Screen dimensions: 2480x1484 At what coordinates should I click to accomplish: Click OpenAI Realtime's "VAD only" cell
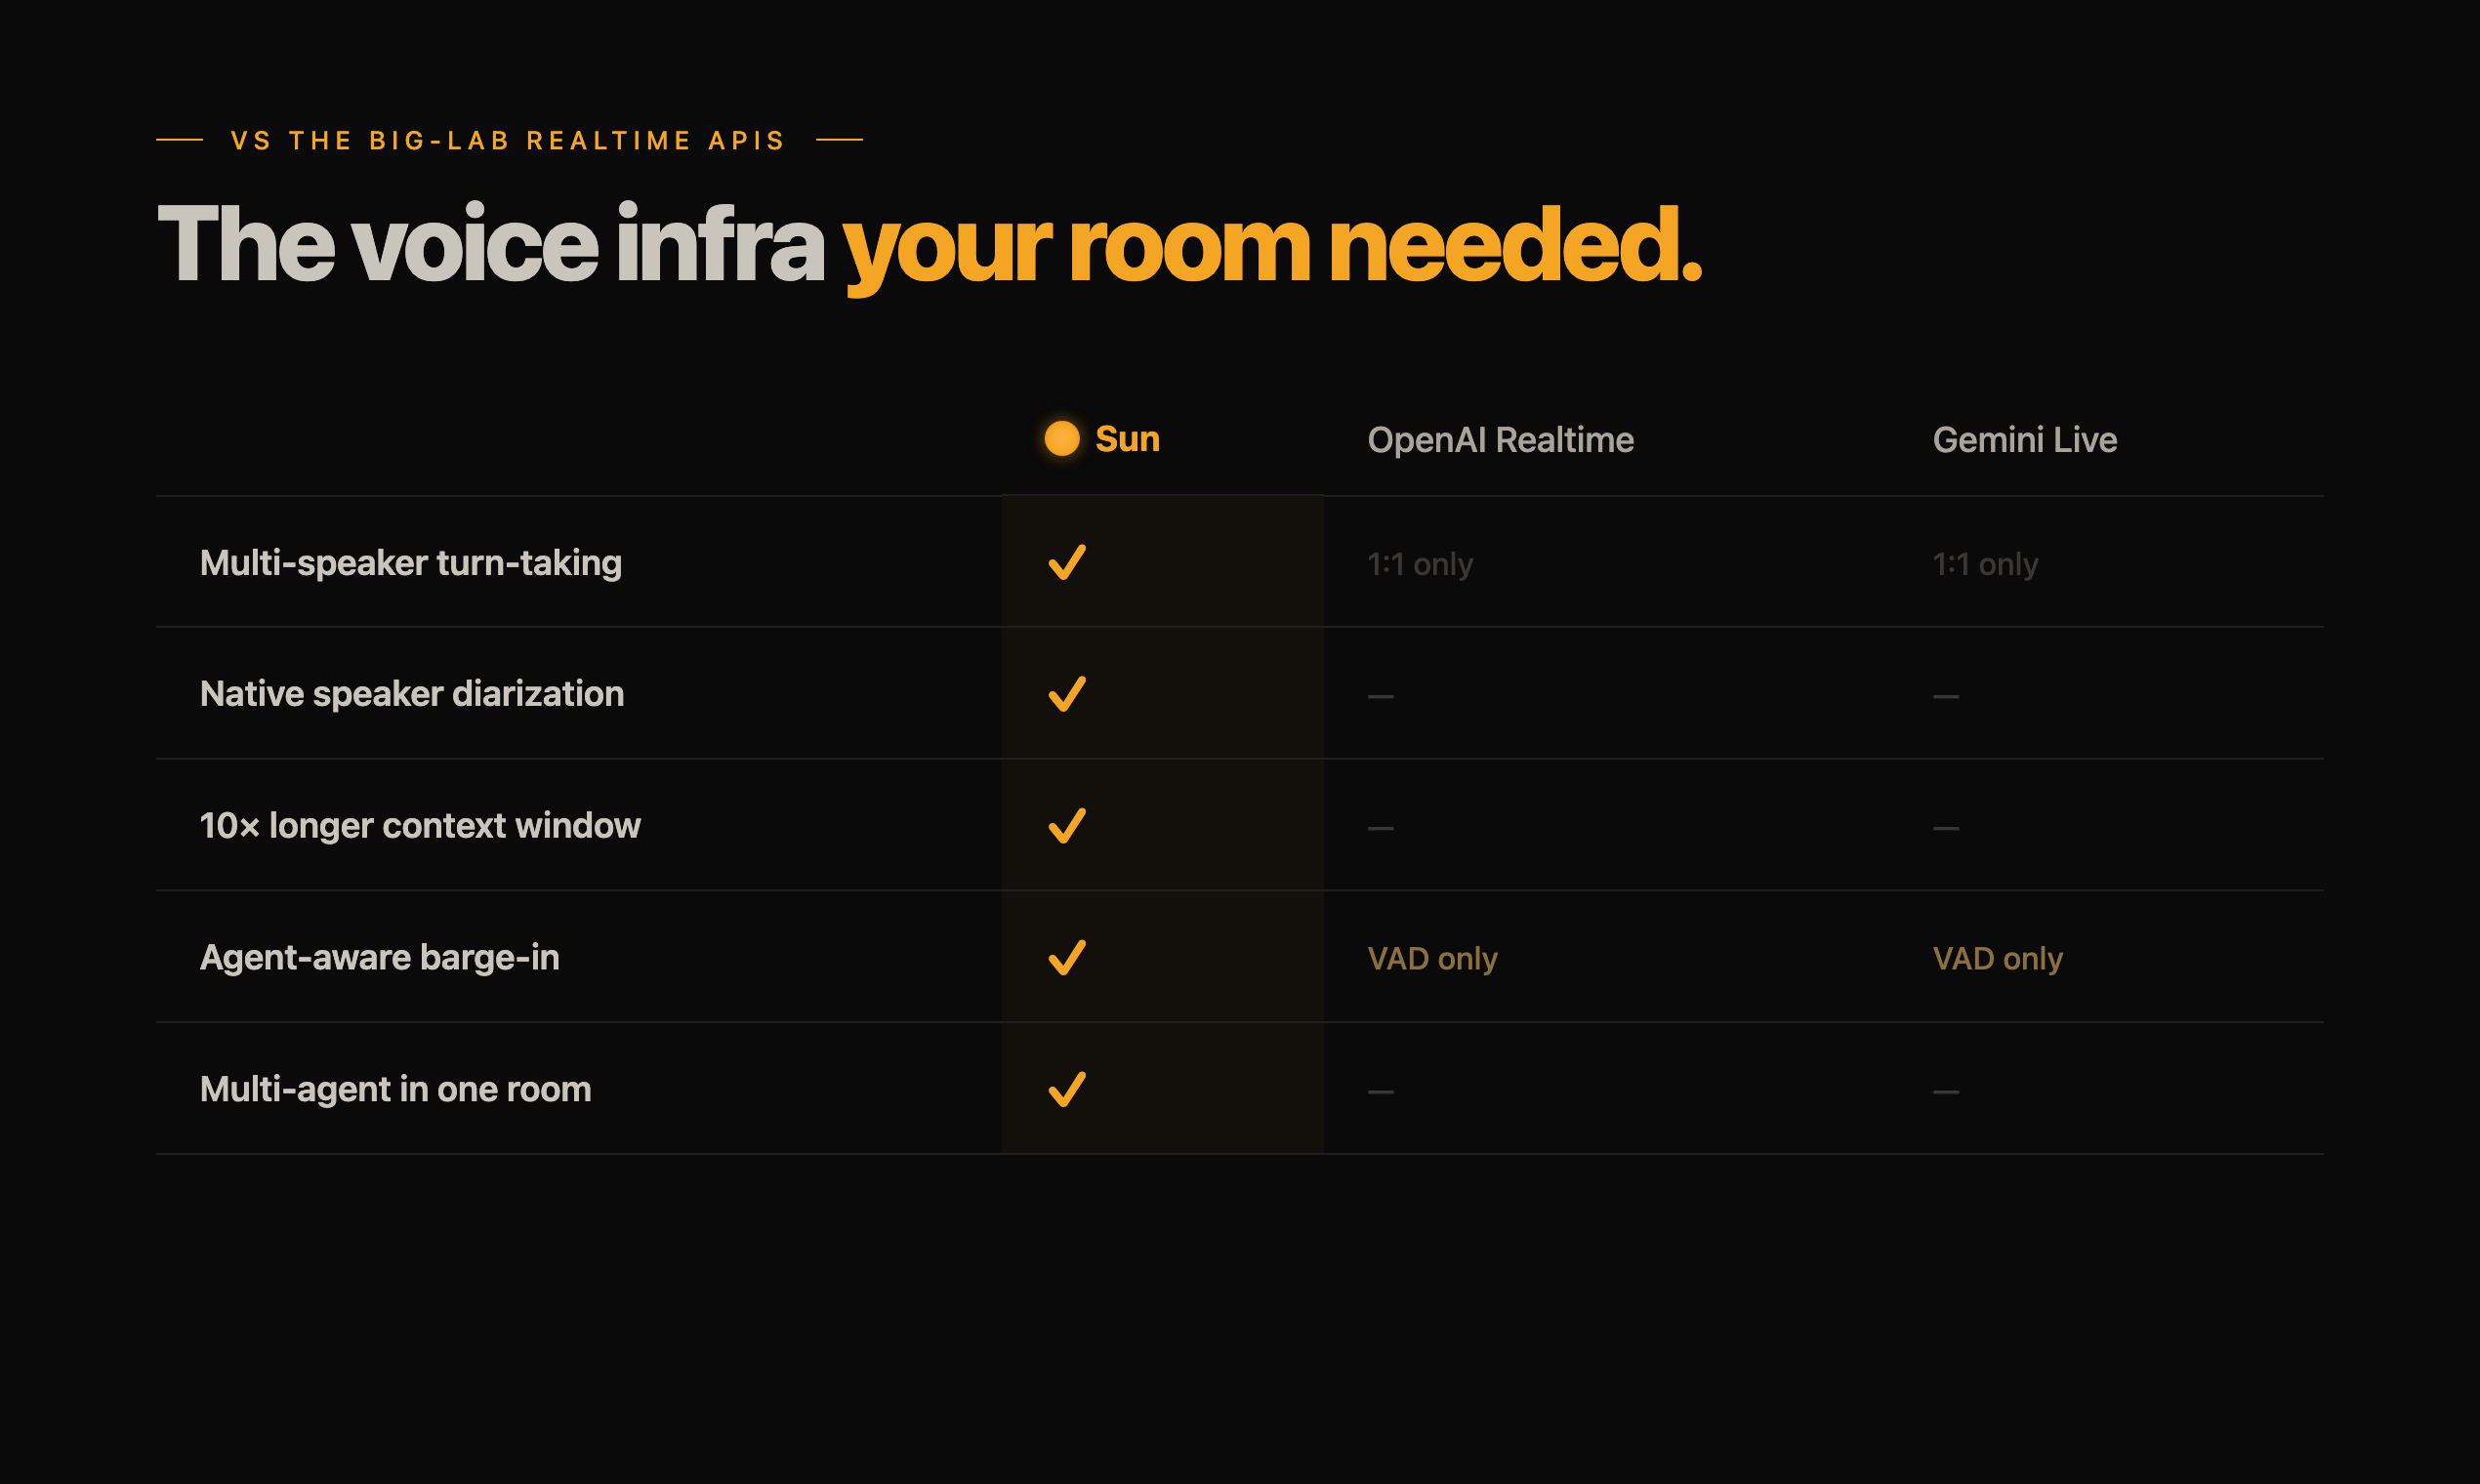click(x=1432, y=959)
